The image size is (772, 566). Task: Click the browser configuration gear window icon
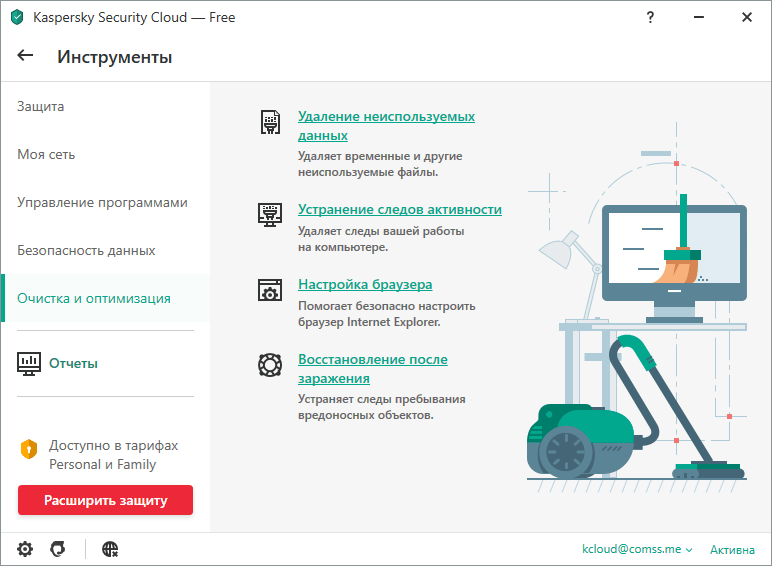pos(270,290)
